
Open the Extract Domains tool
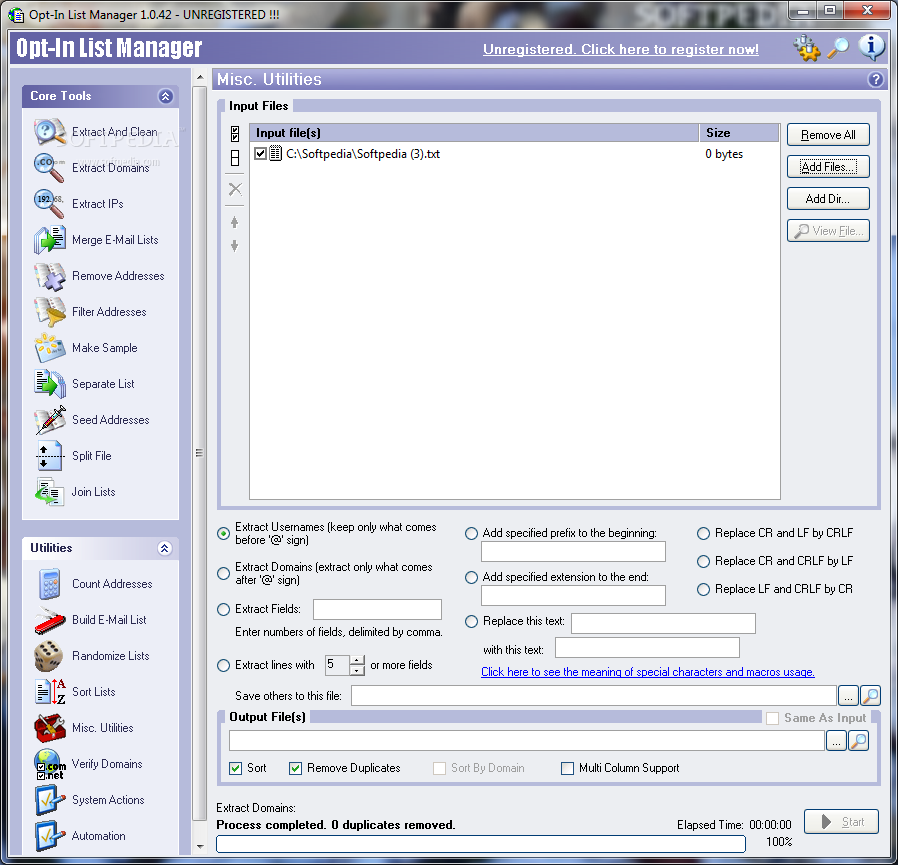(92, 168)
